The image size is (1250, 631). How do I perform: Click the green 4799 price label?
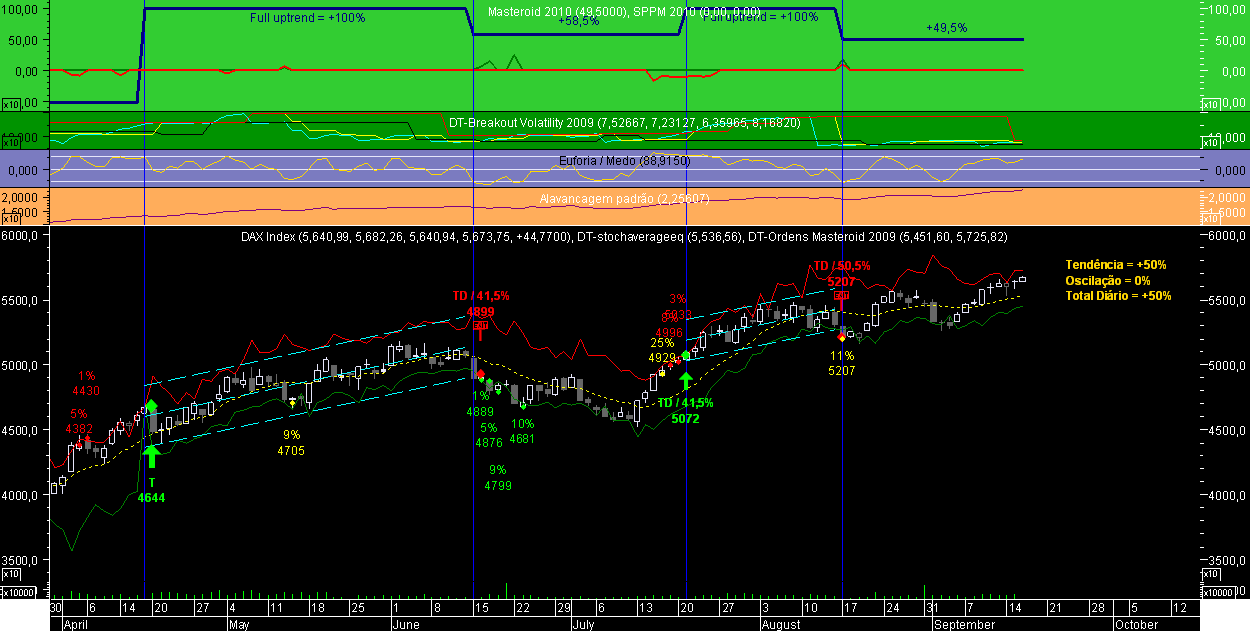pos(498,486)
